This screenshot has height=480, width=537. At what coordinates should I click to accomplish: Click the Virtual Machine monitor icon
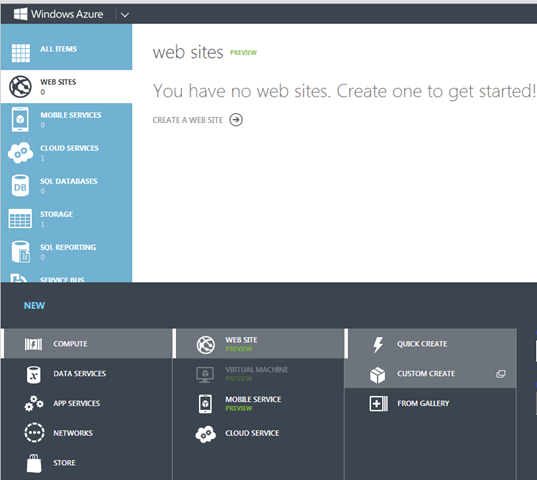[x=205, y=375]
